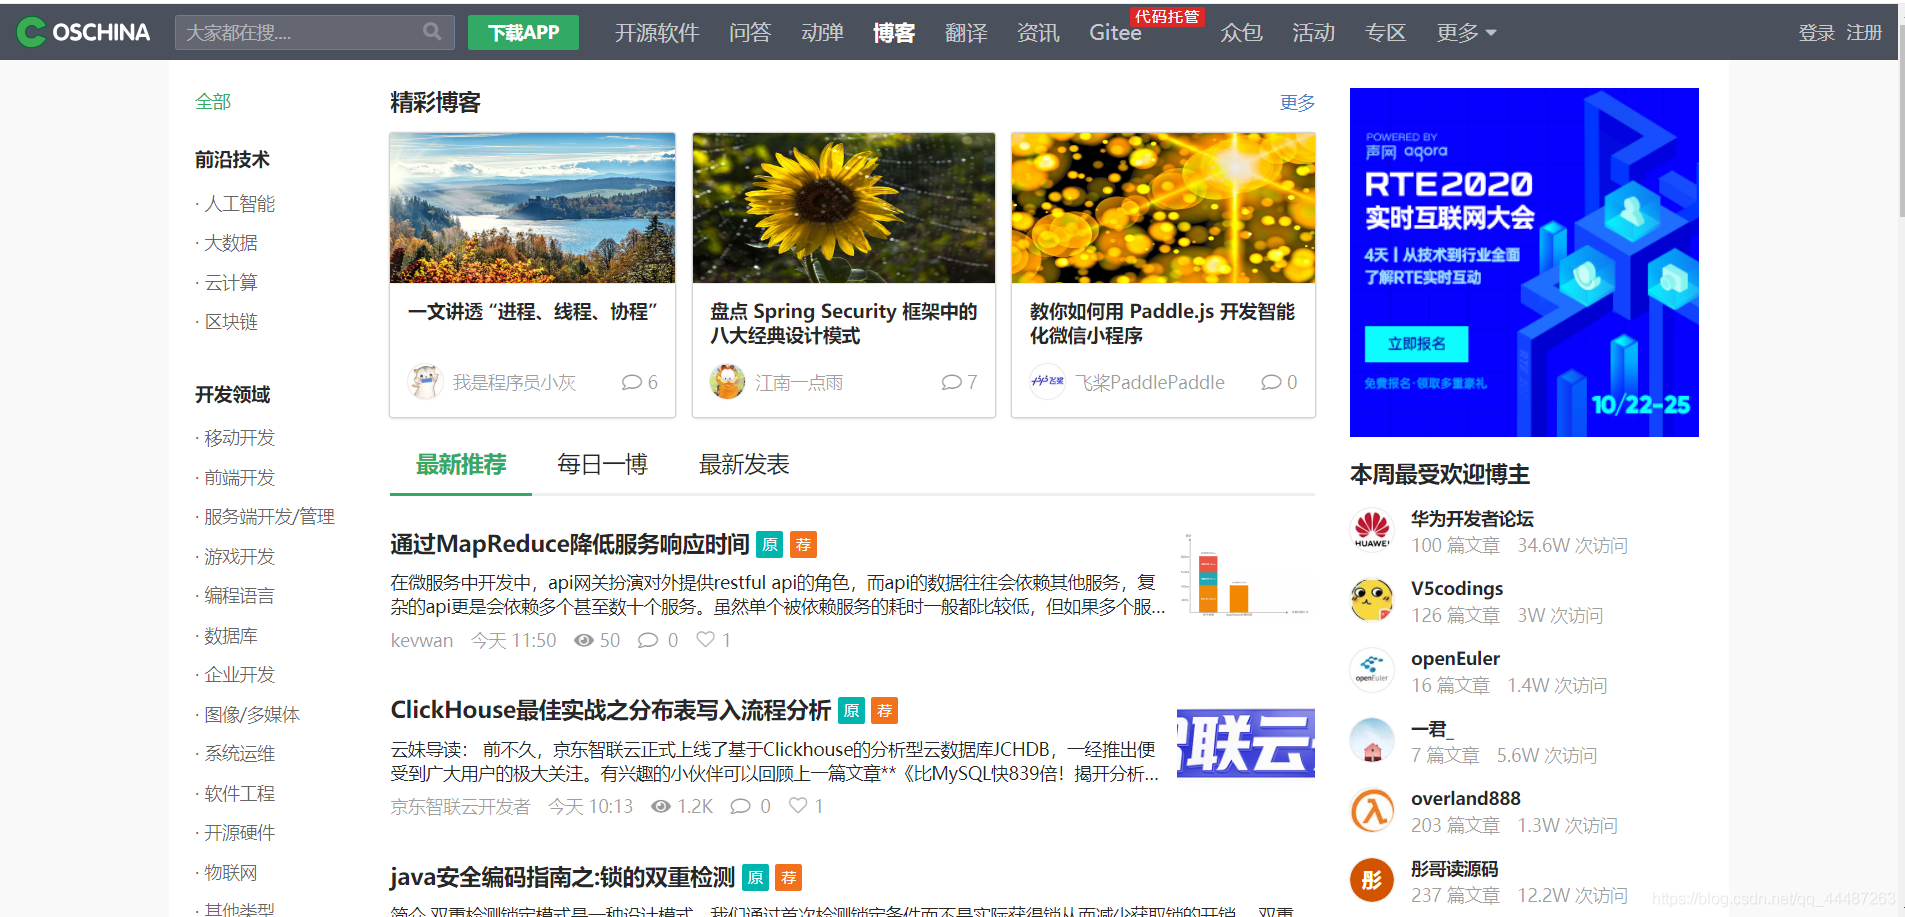Click 原 badge on java安全编码指南 article
1905x917 pixels.
point(755,877)
